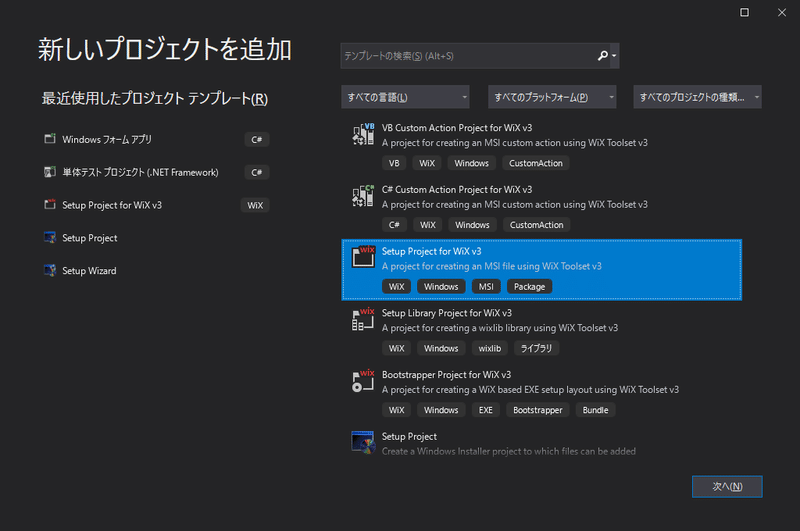800x531 pixels.
Task: Select Bootstrapper Project for WiX v3 title
Action: tap(446, 375)
